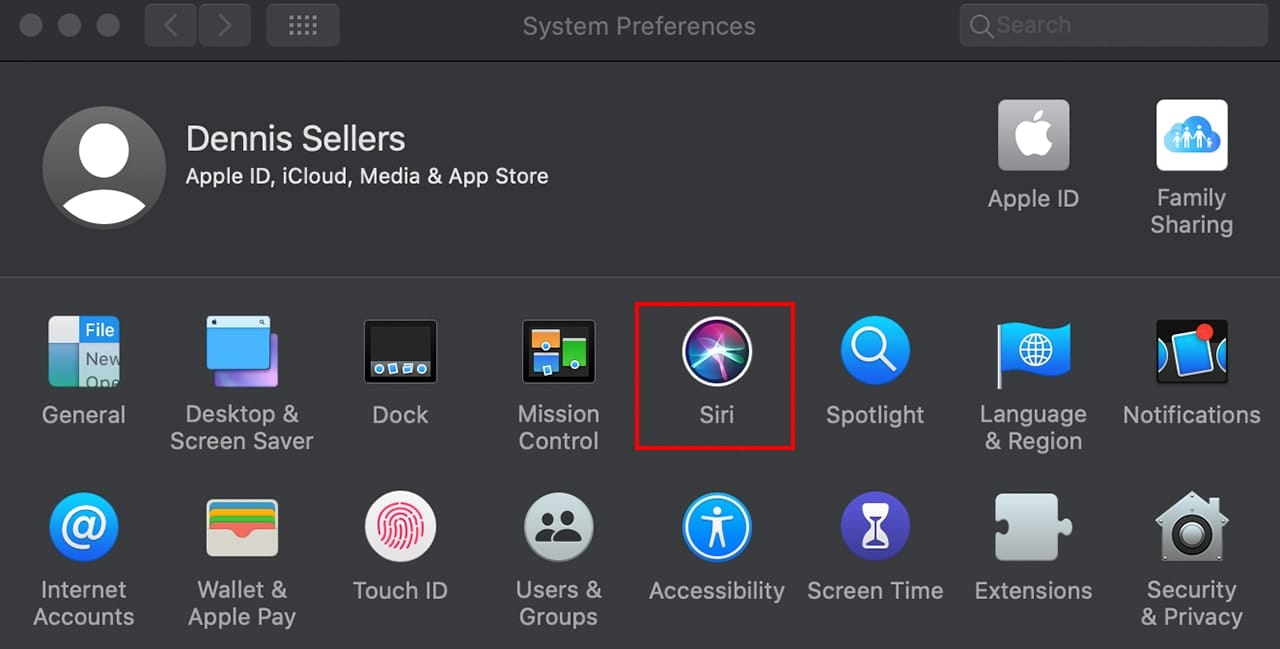Open Wallet & Apple Pay settings
1280x649 pixels.
(242, 528)
